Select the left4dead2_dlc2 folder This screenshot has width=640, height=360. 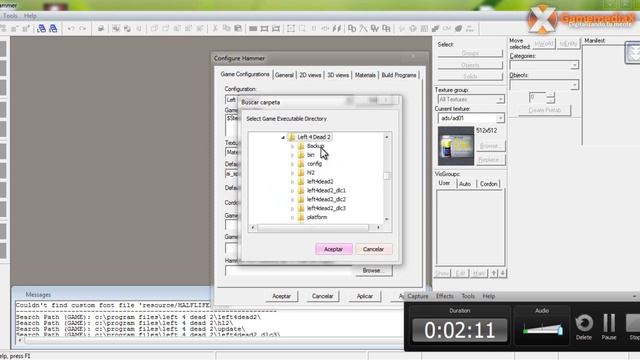(x=326, y=200)
